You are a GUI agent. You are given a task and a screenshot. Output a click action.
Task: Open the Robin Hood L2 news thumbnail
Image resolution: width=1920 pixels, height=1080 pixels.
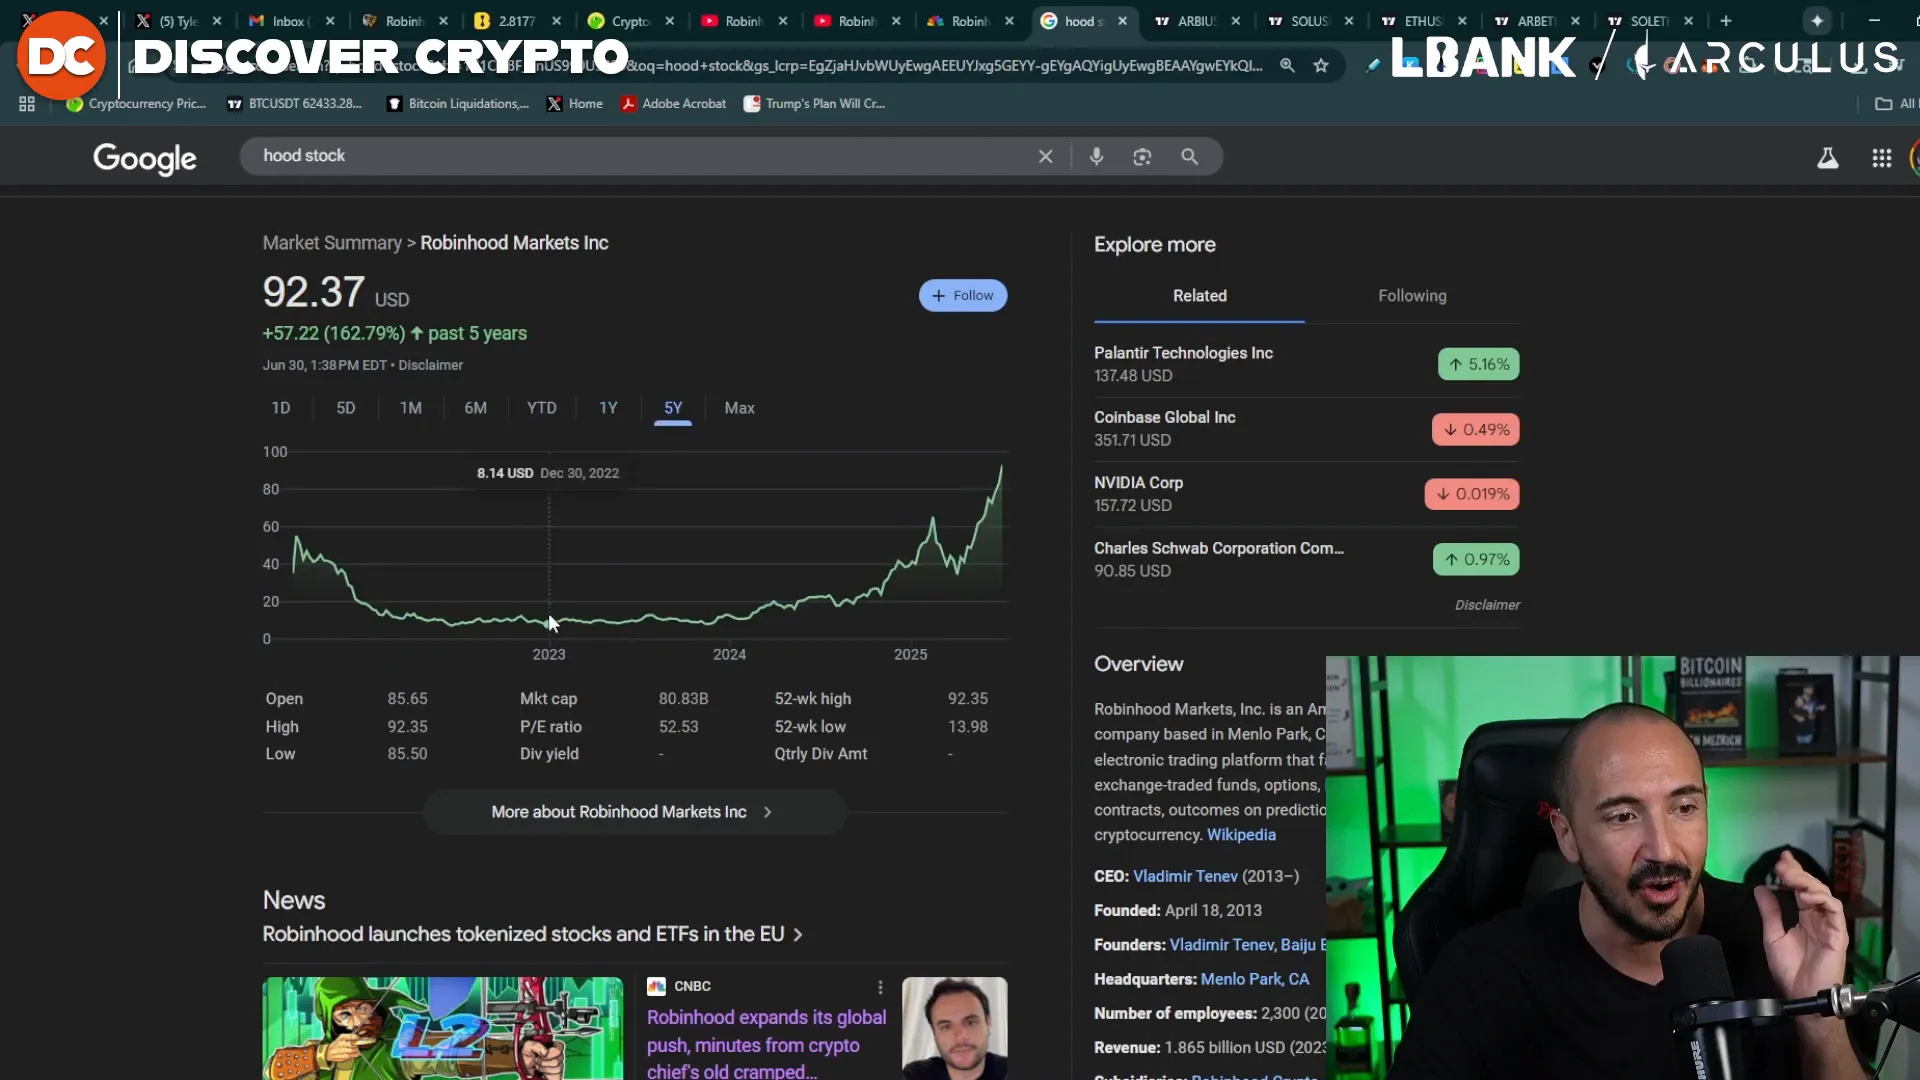tap(442, 1028)
